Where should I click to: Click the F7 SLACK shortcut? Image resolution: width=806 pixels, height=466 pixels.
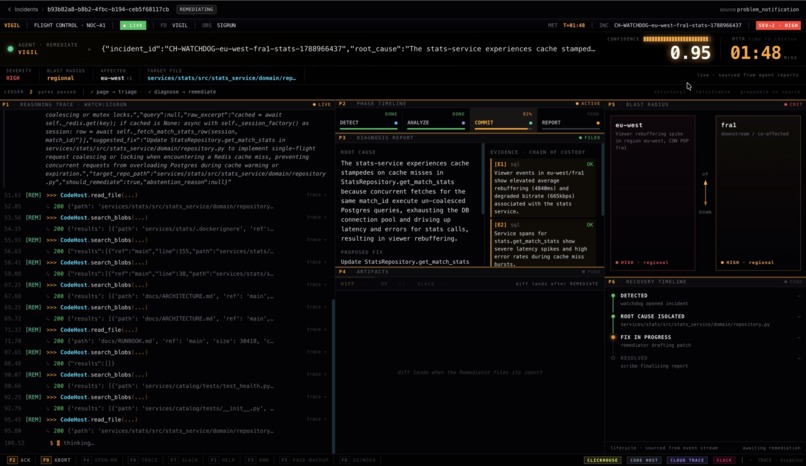(x=184, y=460)
